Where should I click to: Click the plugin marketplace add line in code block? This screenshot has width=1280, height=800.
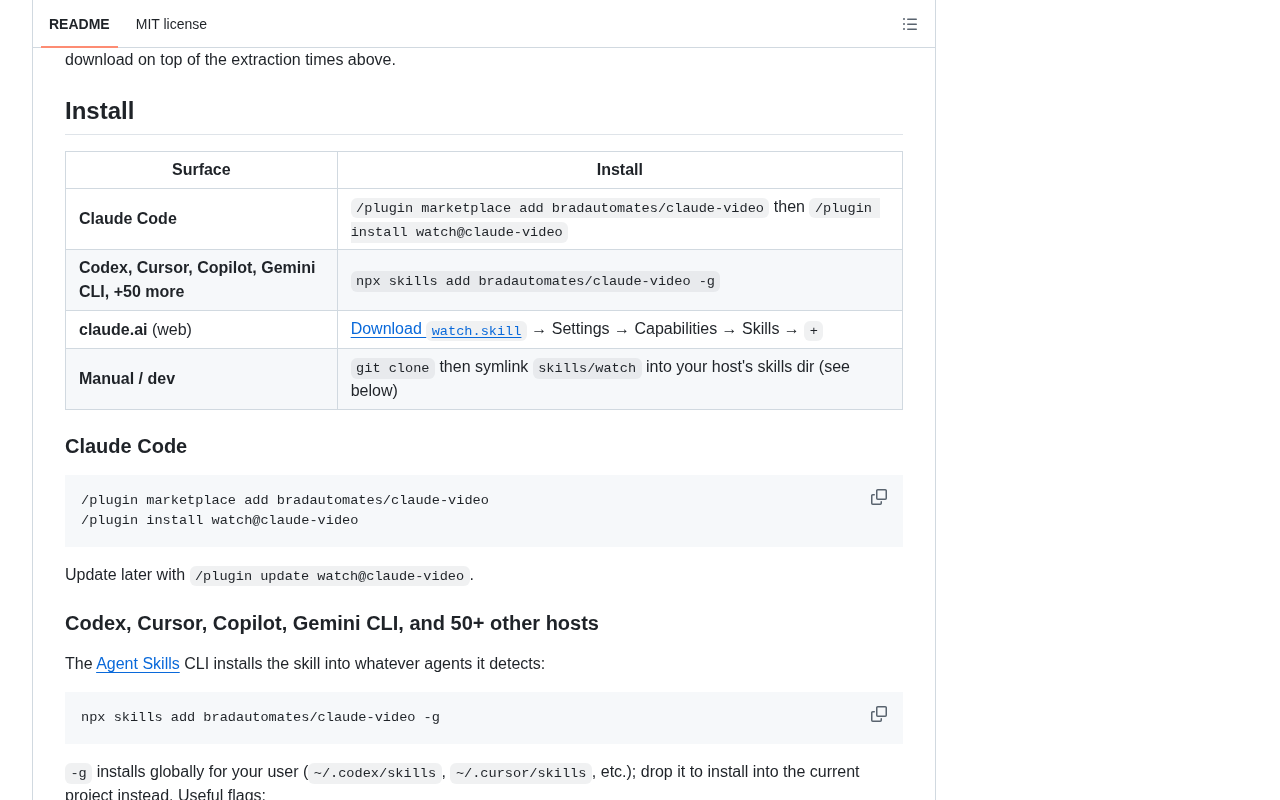pyautogui.click(x=285, y=501)
